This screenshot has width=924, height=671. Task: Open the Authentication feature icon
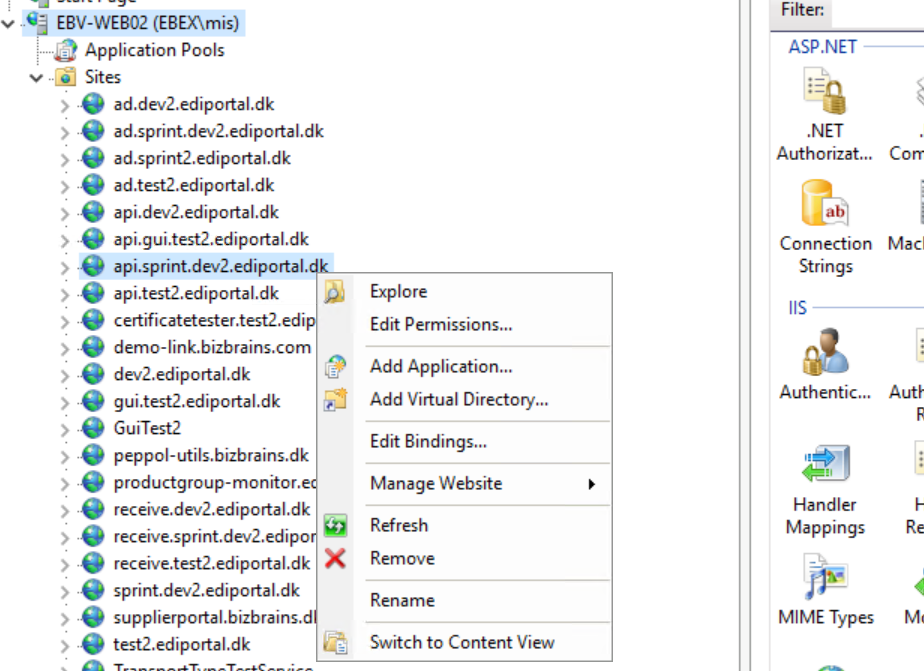tap(825, 353)
